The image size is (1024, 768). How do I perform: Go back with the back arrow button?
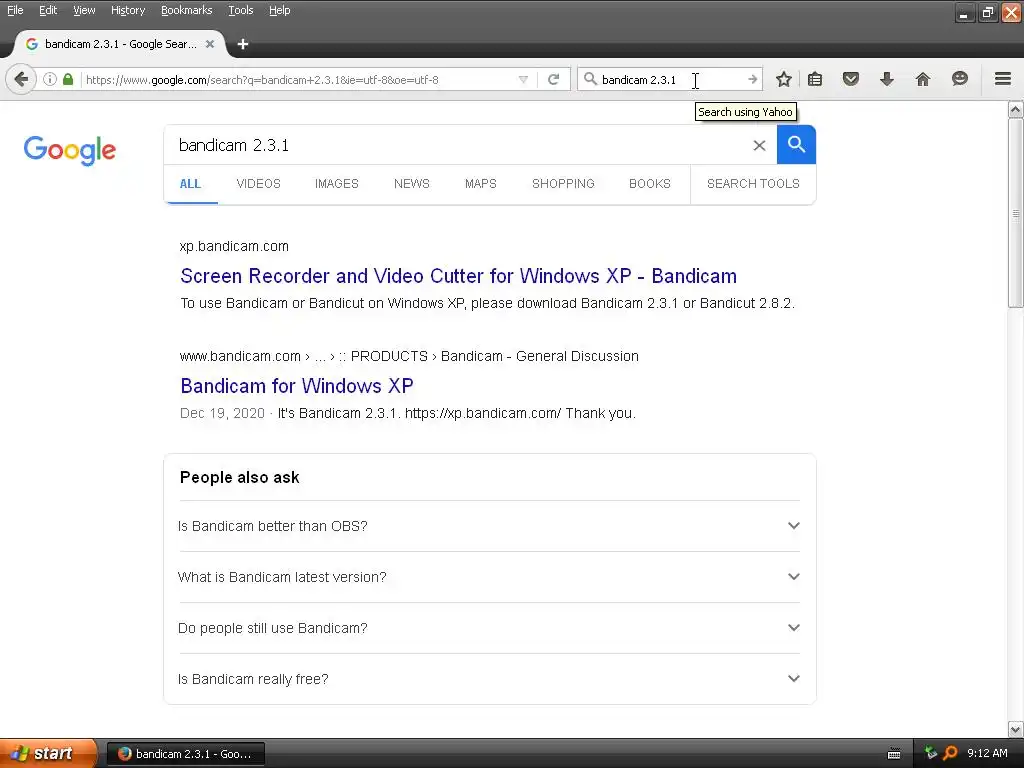tap(20, 80)
